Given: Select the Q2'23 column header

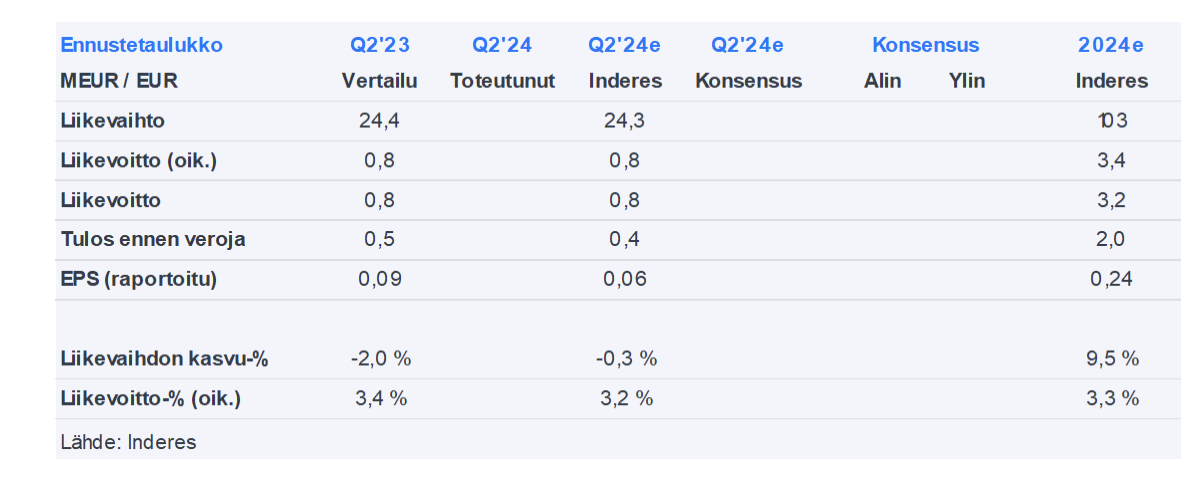Looking at the screenshot, I should click(380, 45).
